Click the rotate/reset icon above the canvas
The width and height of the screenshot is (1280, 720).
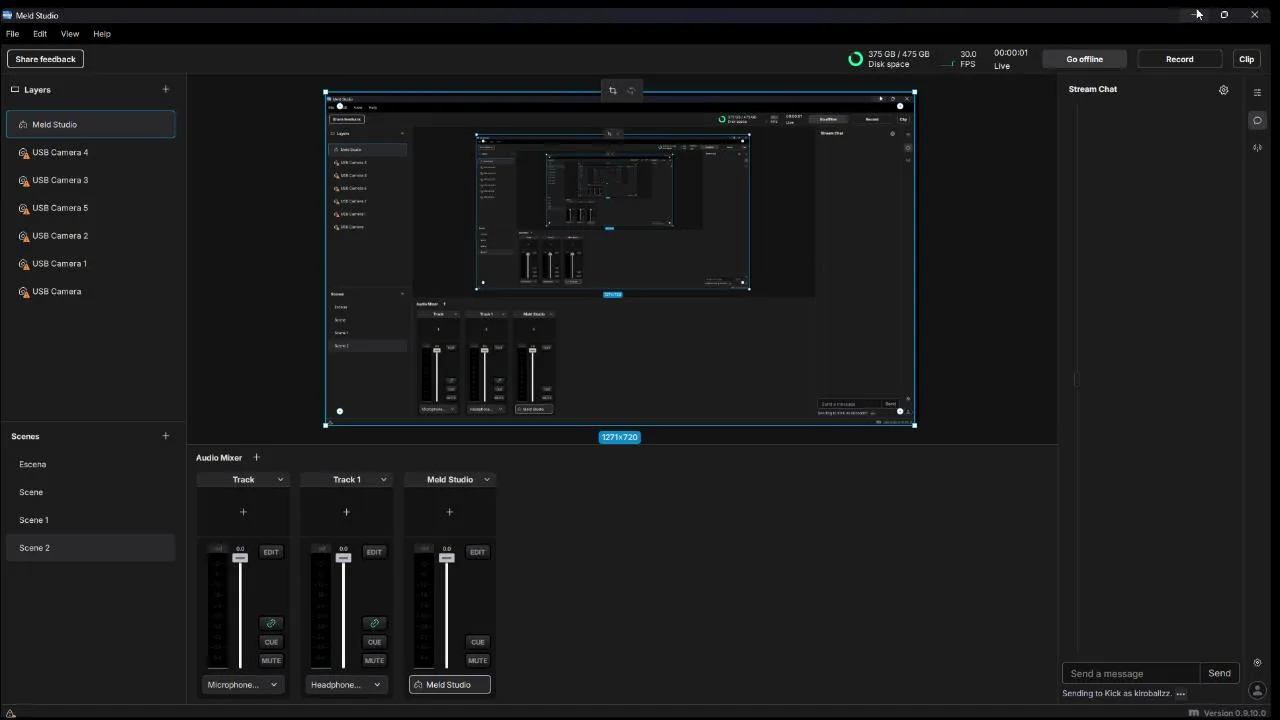[631, 91]
